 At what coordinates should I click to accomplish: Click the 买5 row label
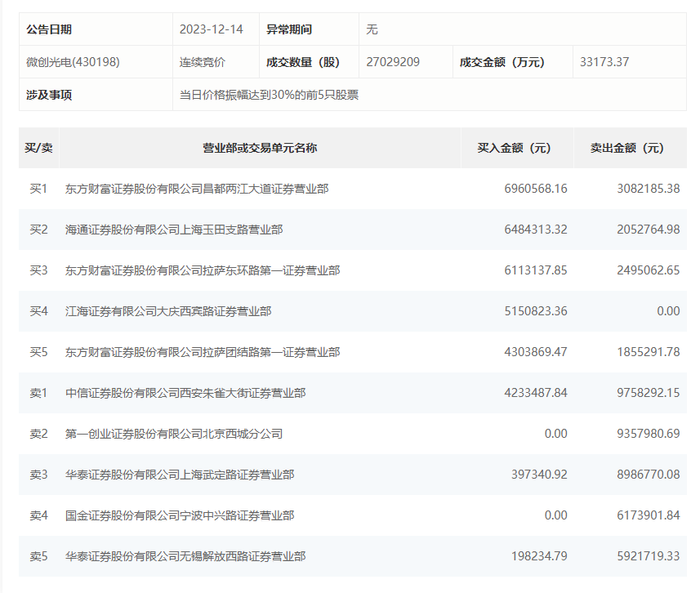tap(38, 352)
